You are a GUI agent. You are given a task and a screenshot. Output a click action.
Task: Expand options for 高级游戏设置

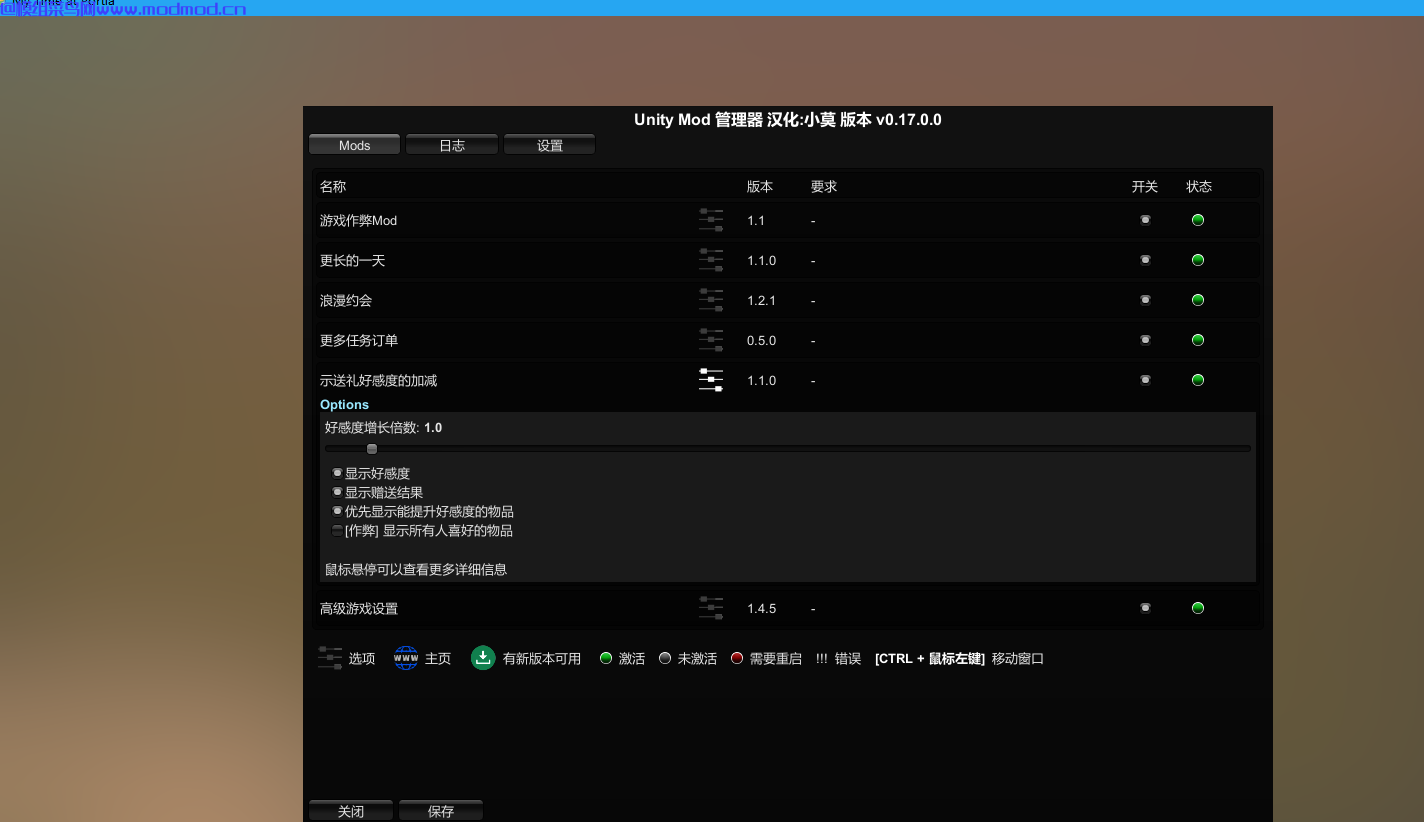(x=711, y=607)
